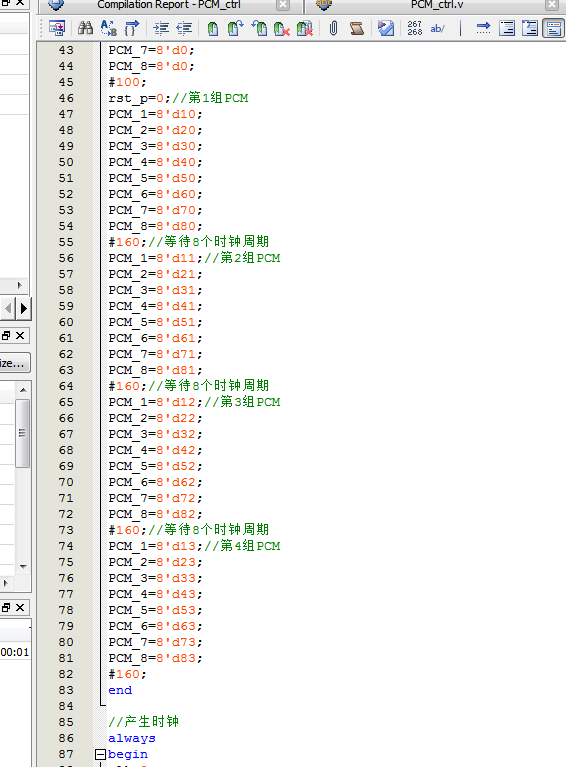
Task: Jump to next bookmark icon
Action: [x=236, y=28]
